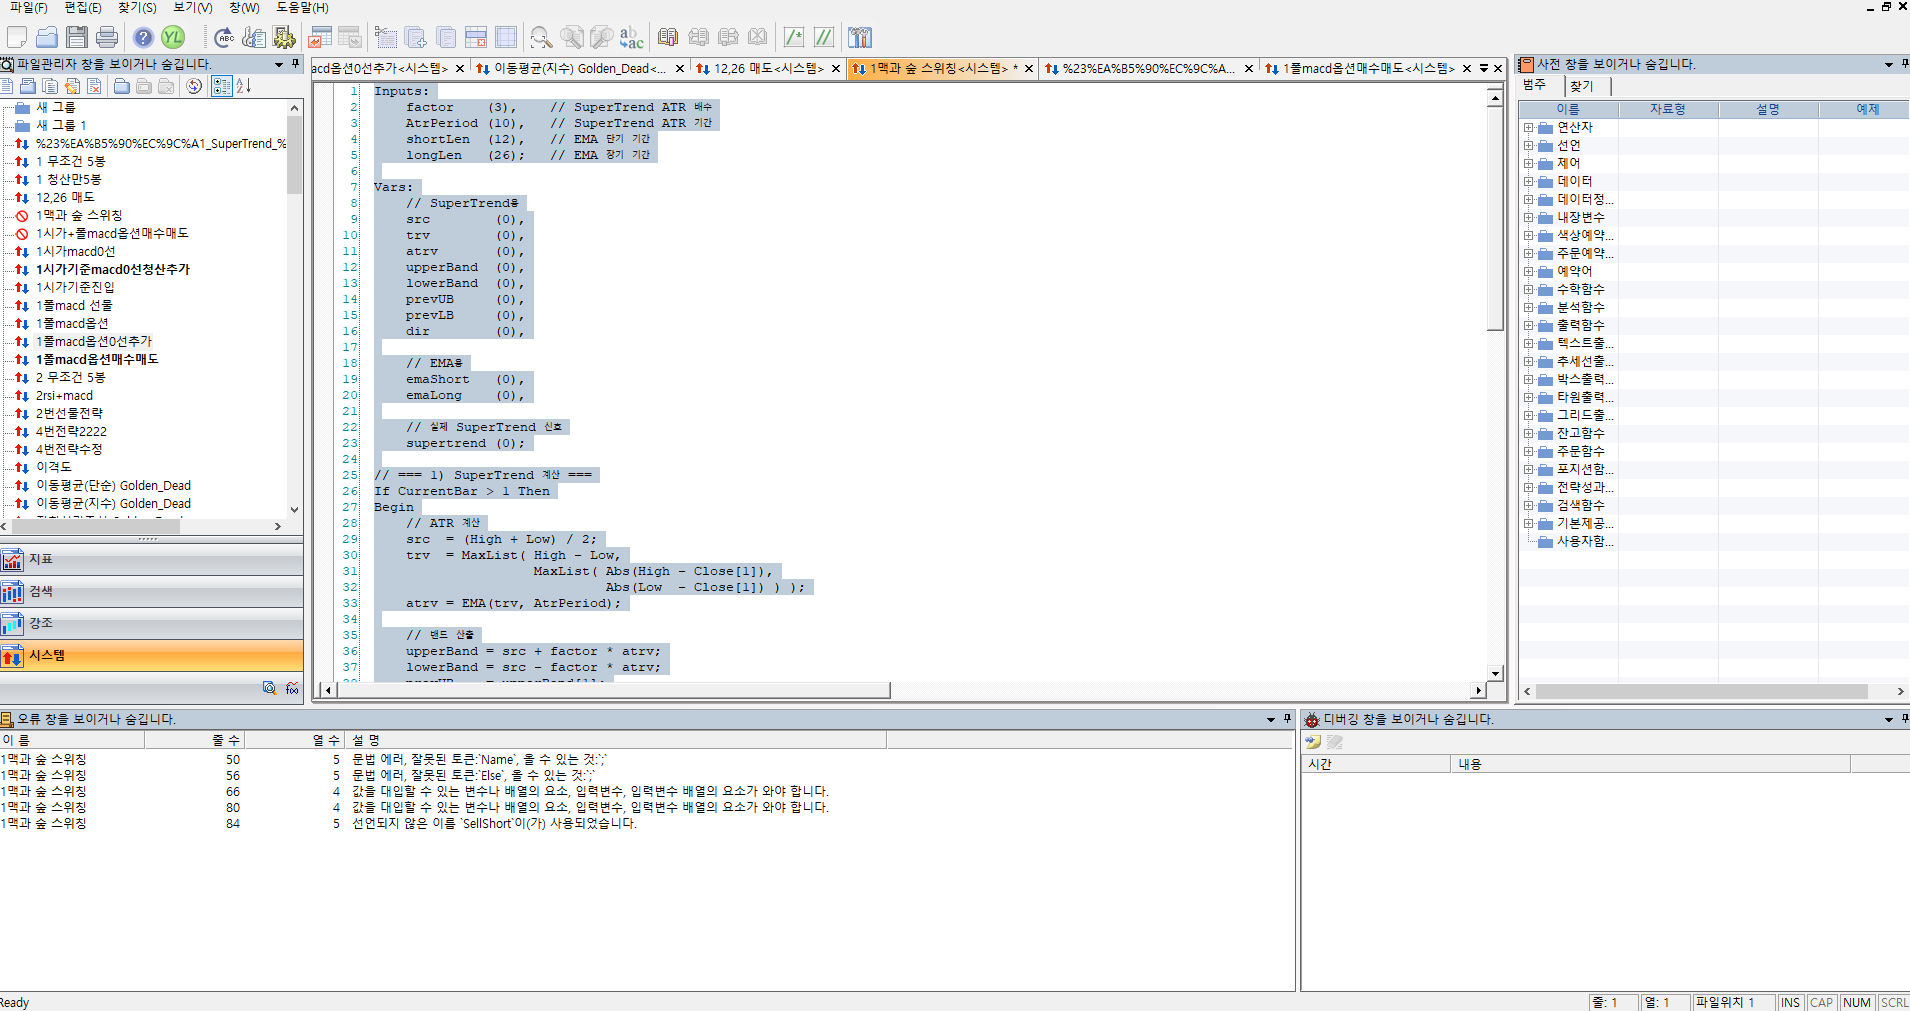Toggle grouped tree view button in file manager
The width and height of the screenshot is (1910, 1011).
coord(221,86)
